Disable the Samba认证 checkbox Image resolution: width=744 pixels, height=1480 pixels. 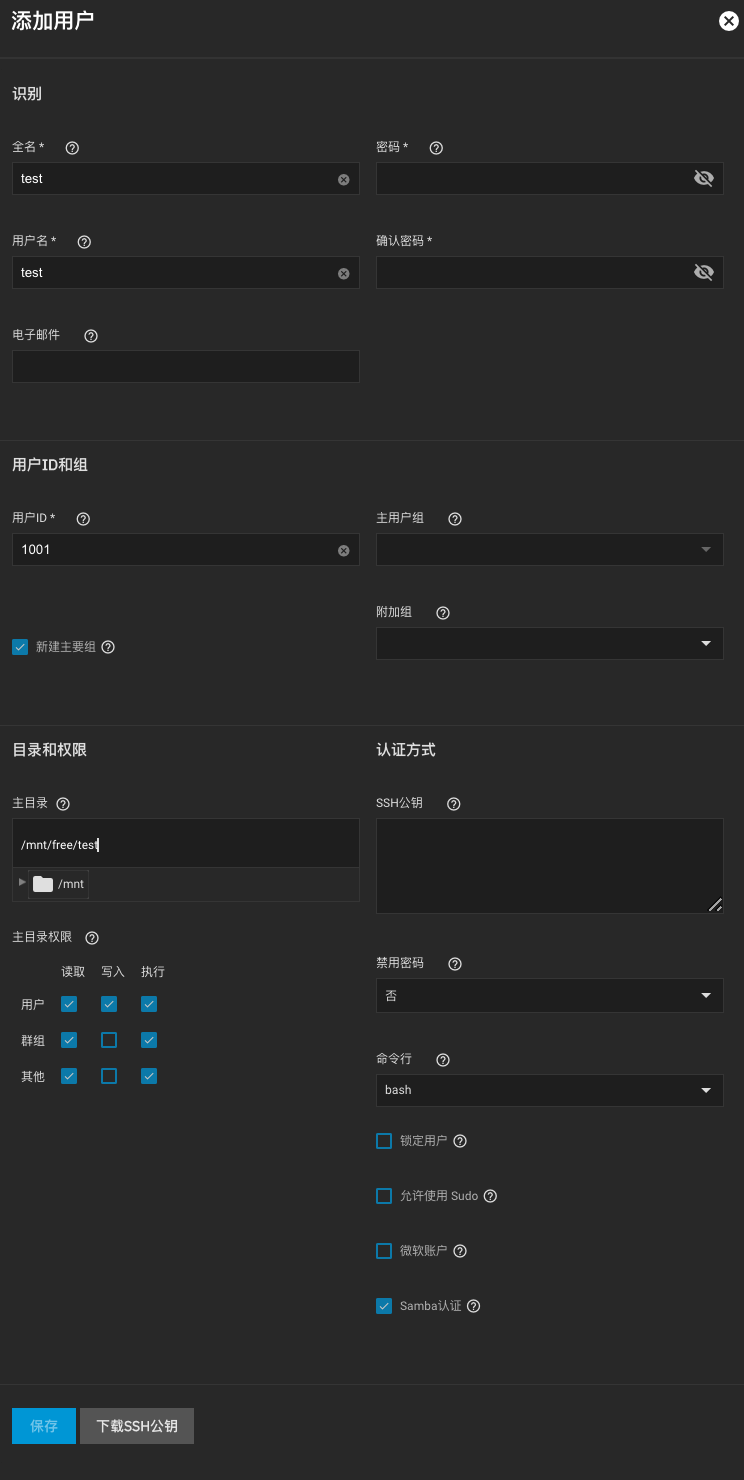click(x=384, y=1306)
